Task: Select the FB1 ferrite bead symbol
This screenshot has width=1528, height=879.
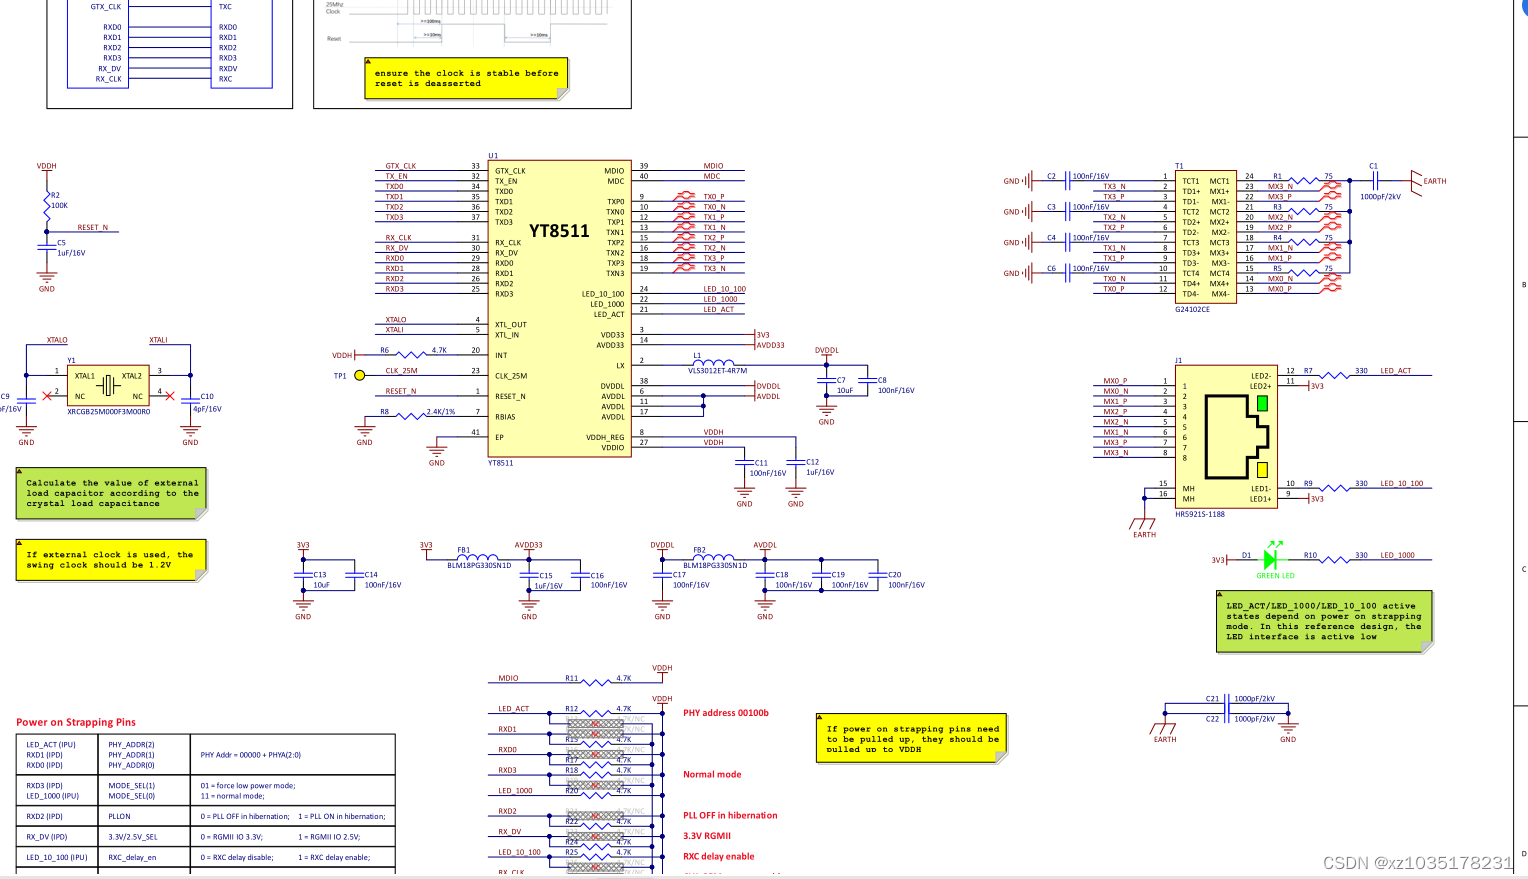Action: 478,557
